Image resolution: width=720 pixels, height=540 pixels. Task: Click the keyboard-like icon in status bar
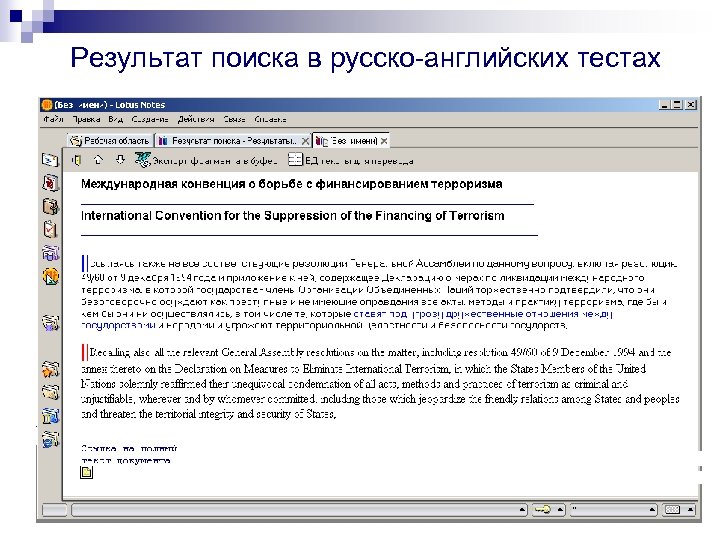click(673, 510)
